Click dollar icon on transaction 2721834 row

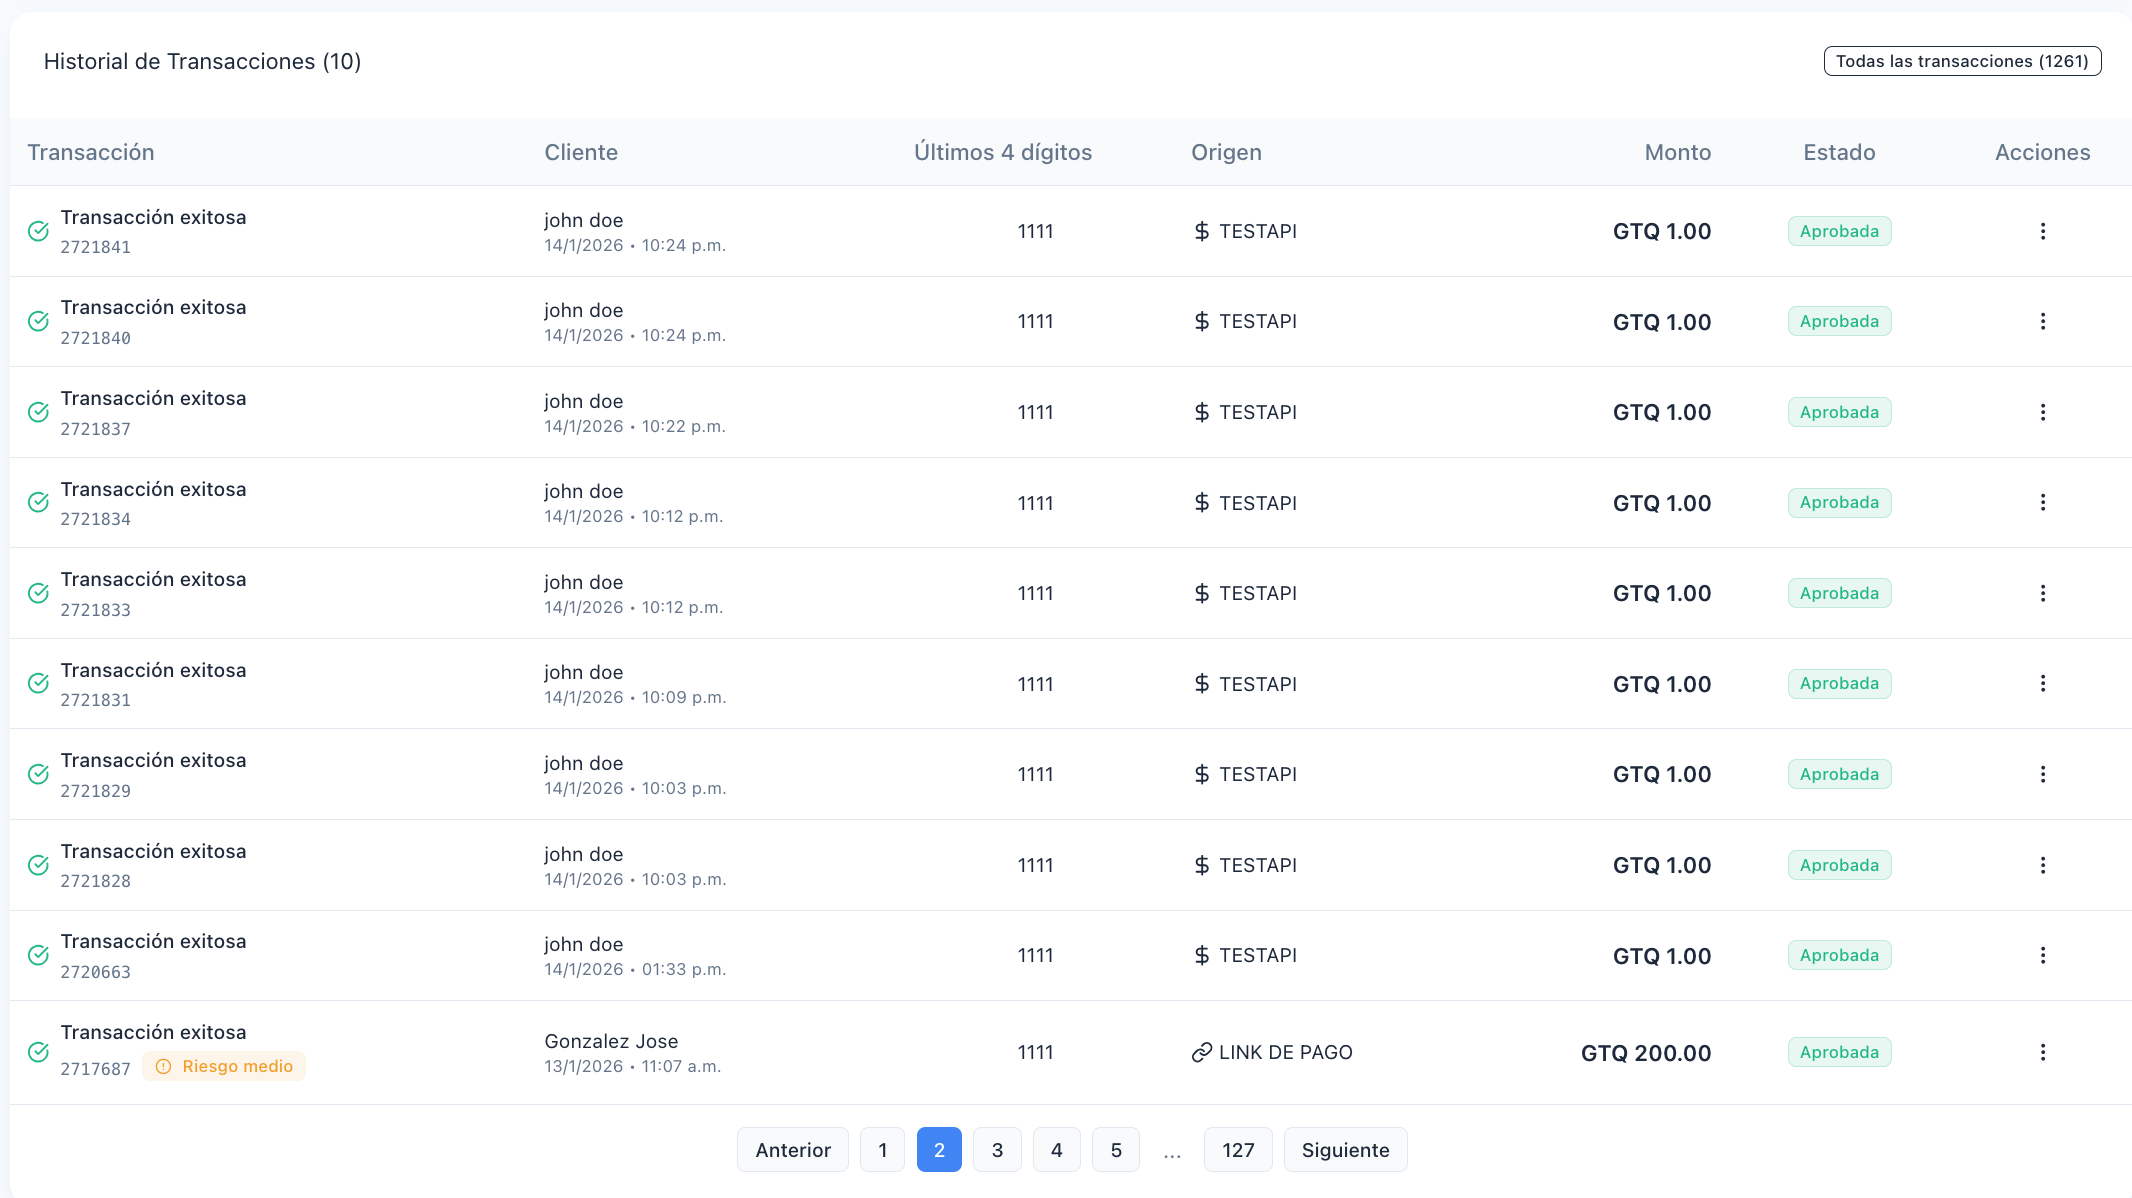1201,503
